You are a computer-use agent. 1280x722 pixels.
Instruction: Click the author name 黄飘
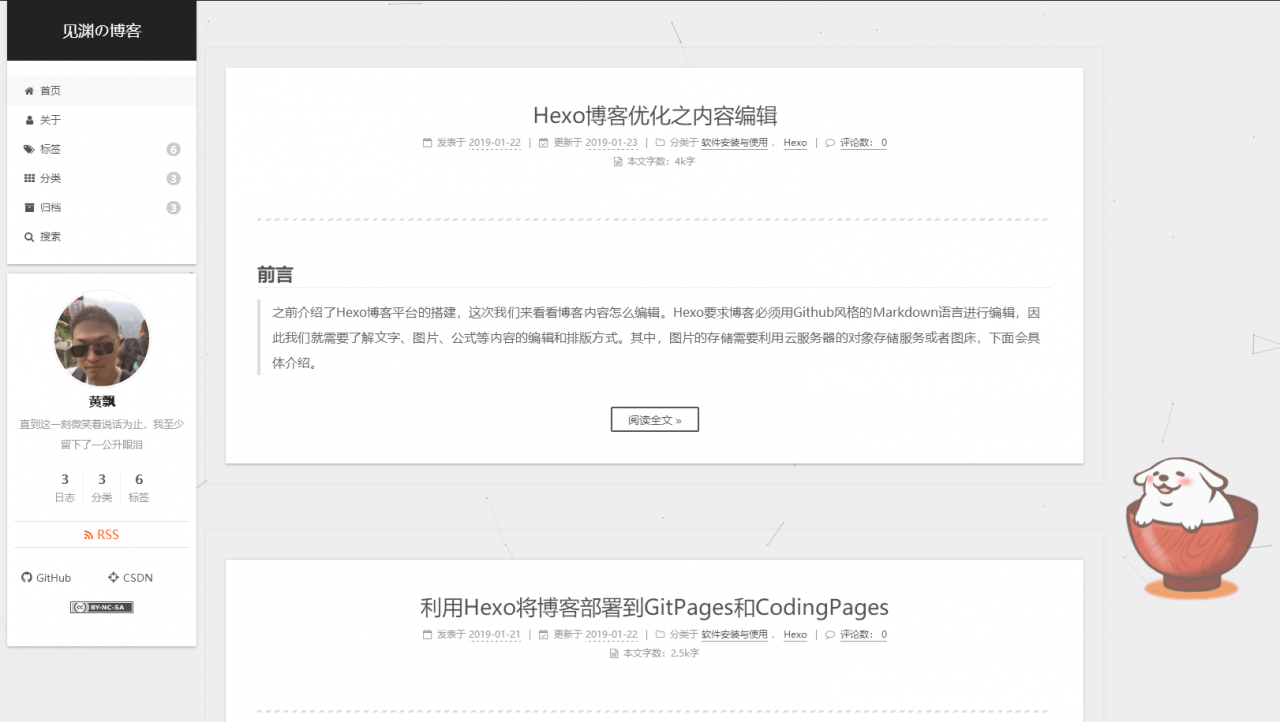(x=102, y=402)
